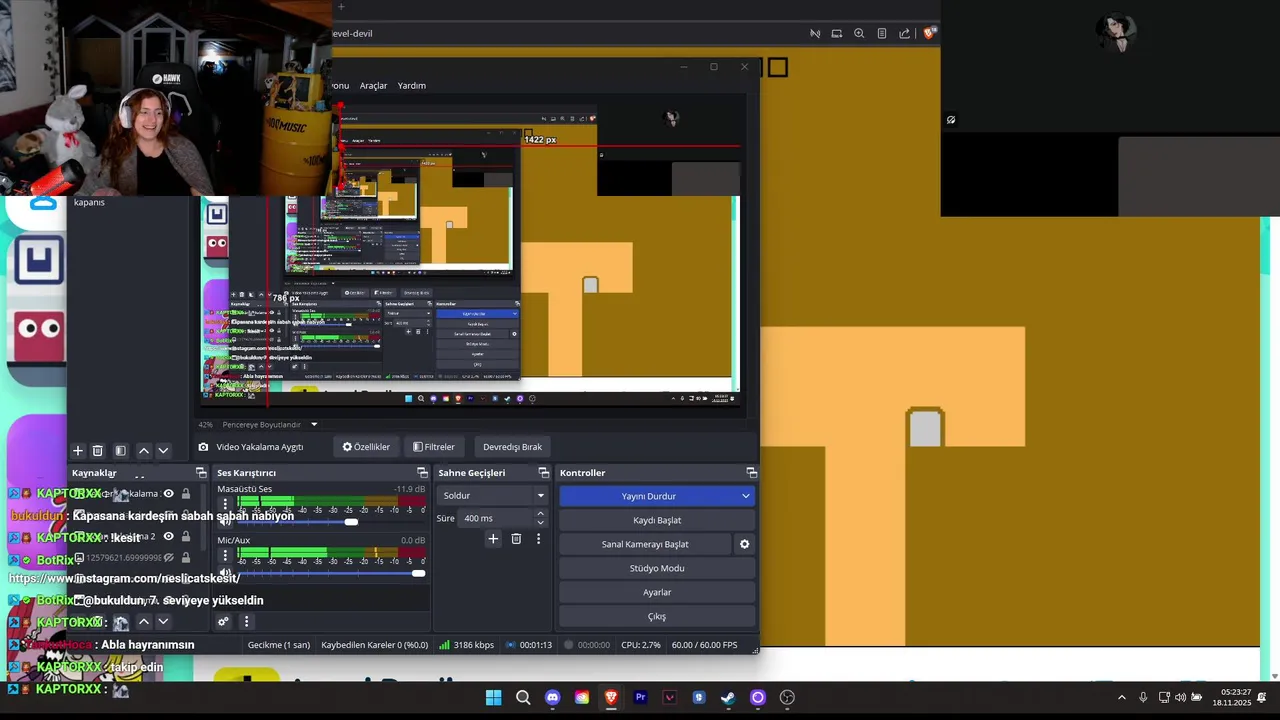Open the Soldur transition dropdown

click(493, 495)
